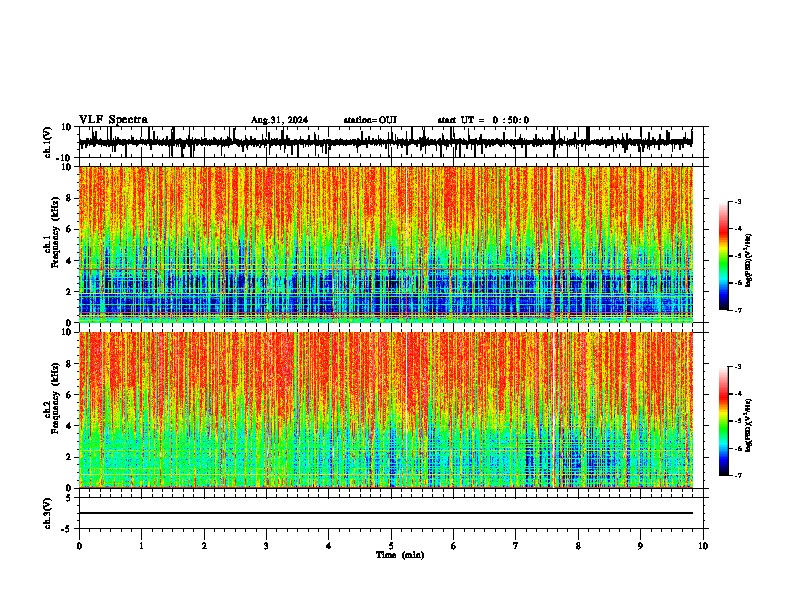Viewport: 792px width, 612px height.
Task: Click tick label "0" on the Time axis
Action: pyautogui.click(x=79, y=546)
